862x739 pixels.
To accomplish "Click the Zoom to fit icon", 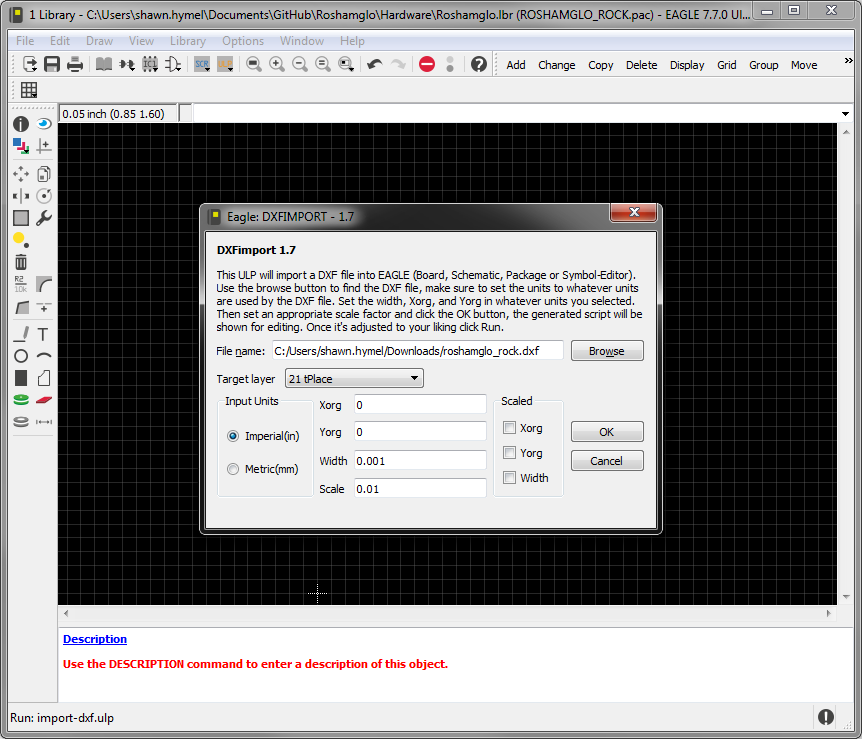I will (254, 64).
